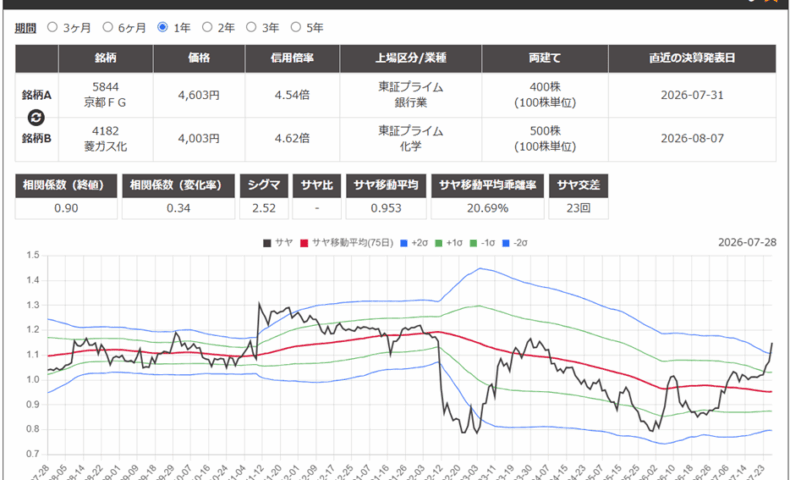Screen dimensions: 790x480
Task: Select the 3ヶ月 period radio button
Action: coord(52,27)
